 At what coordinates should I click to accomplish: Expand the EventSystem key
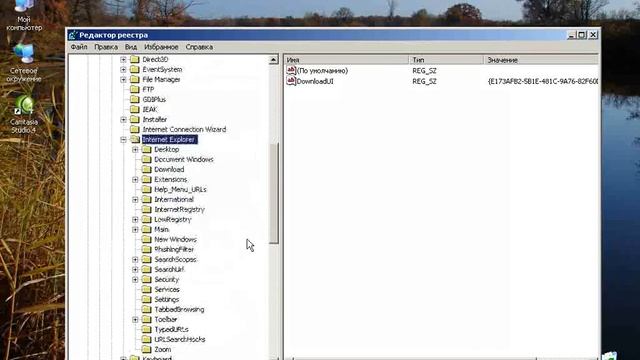(x=123, y=69)
